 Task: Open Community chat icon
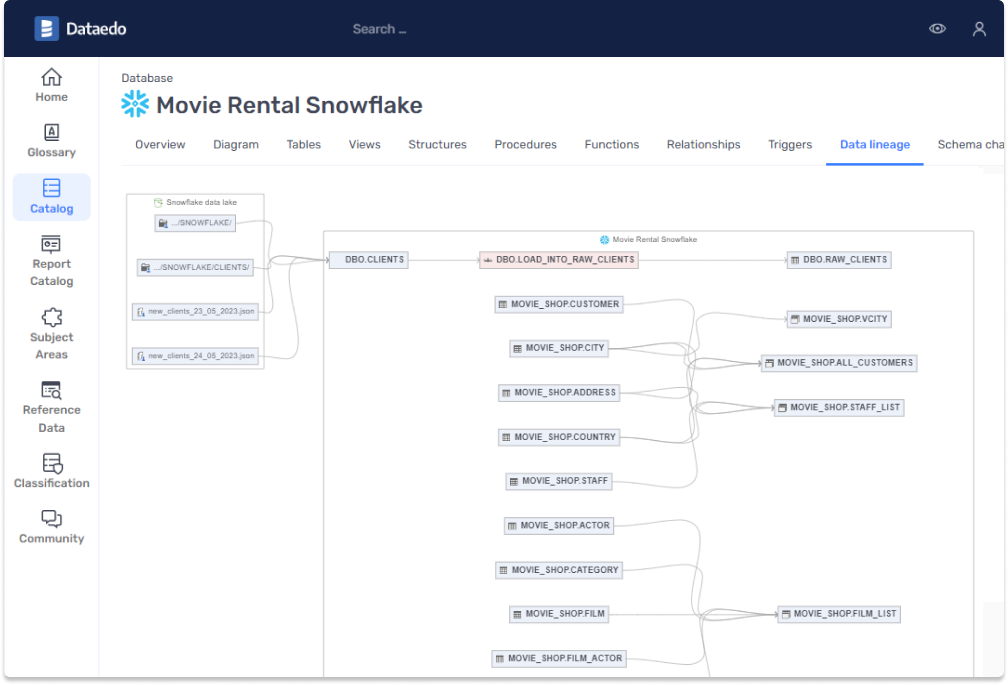[x=52, y=519]
